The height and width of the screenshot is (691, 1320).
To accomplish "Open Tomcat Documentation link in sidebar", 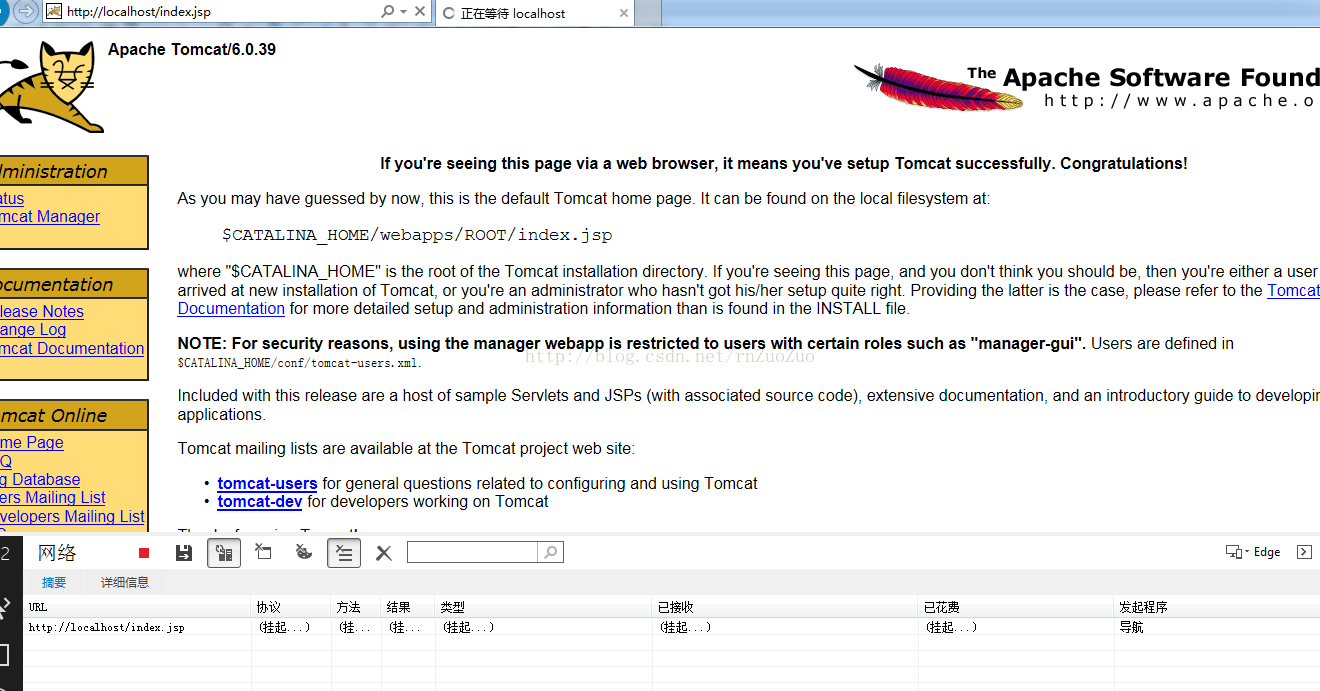I will [x=72, y=348].
